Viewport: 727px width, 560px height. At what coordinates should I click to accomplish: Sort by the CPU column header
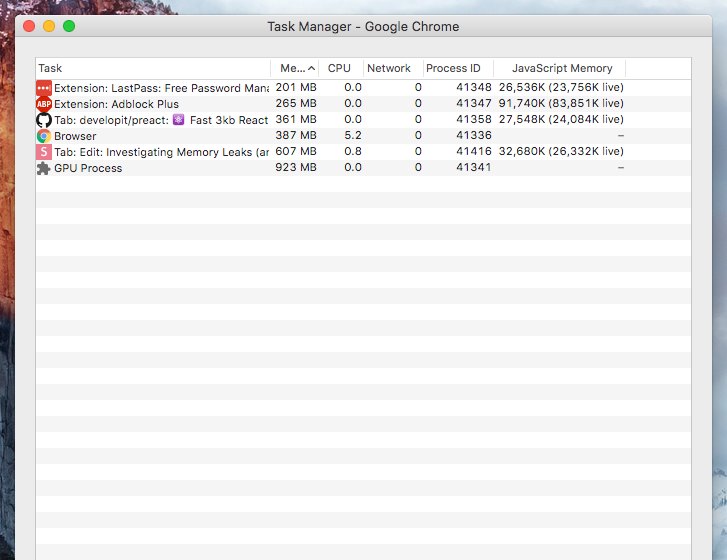(341, 68)
